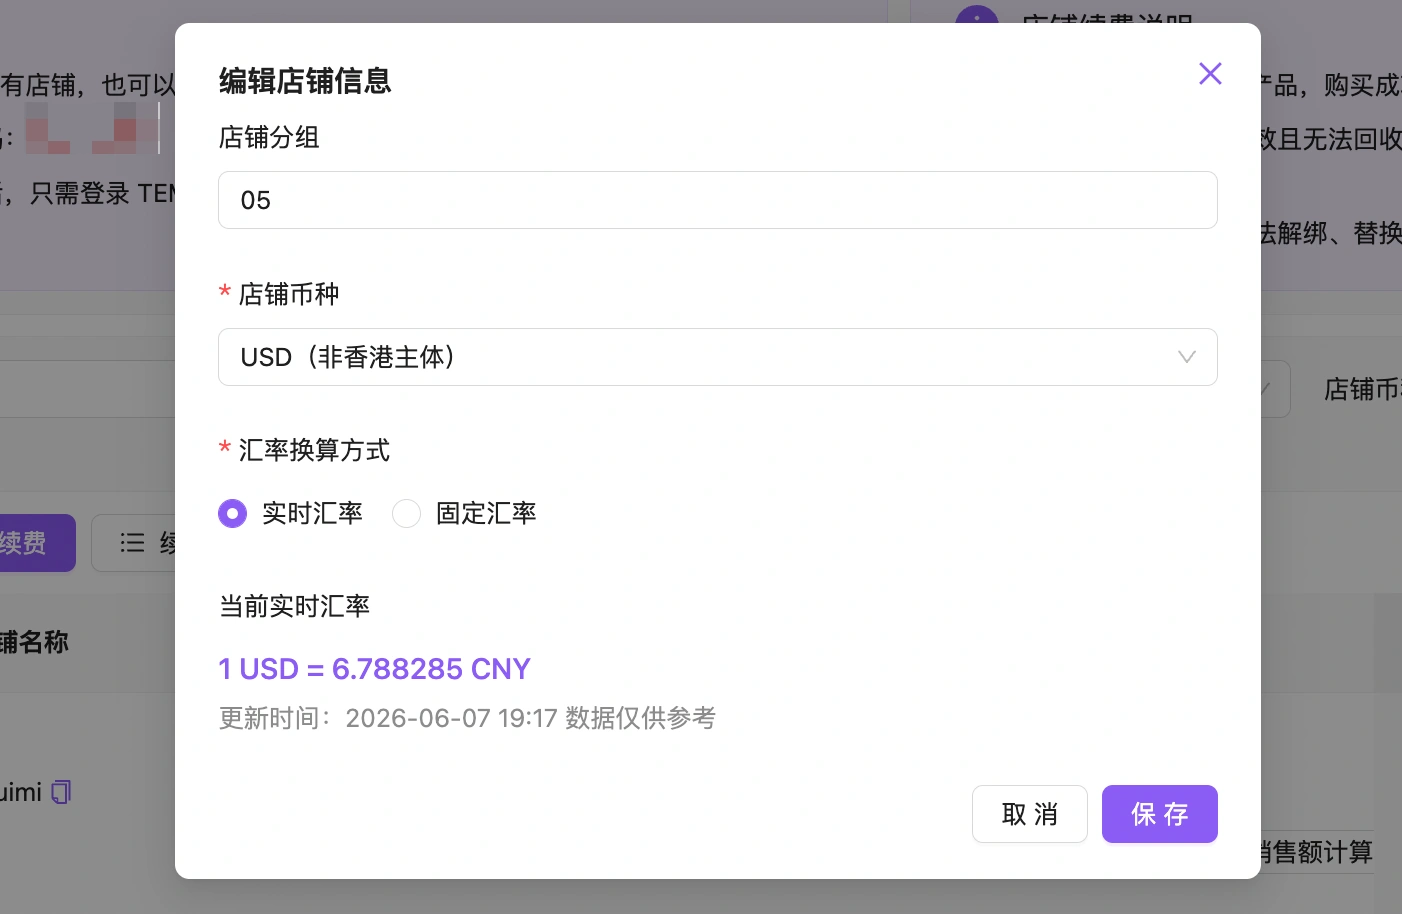Screen dimensions: 1402x914
Task: Click the 固定汇率 radio label text
Action: coord(486,513)
